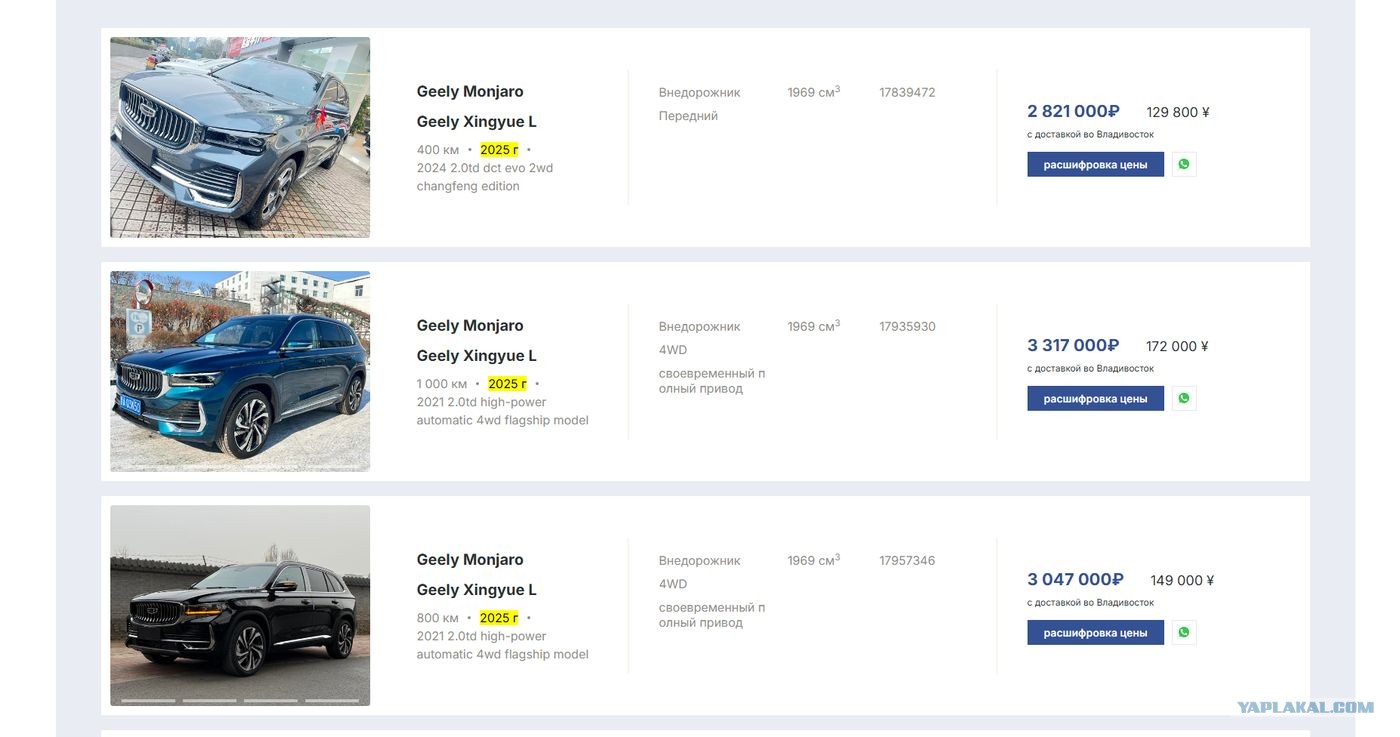Select last image indicator under the black car photo
The image size is (1400, 737).
click(x=332, y=700)
